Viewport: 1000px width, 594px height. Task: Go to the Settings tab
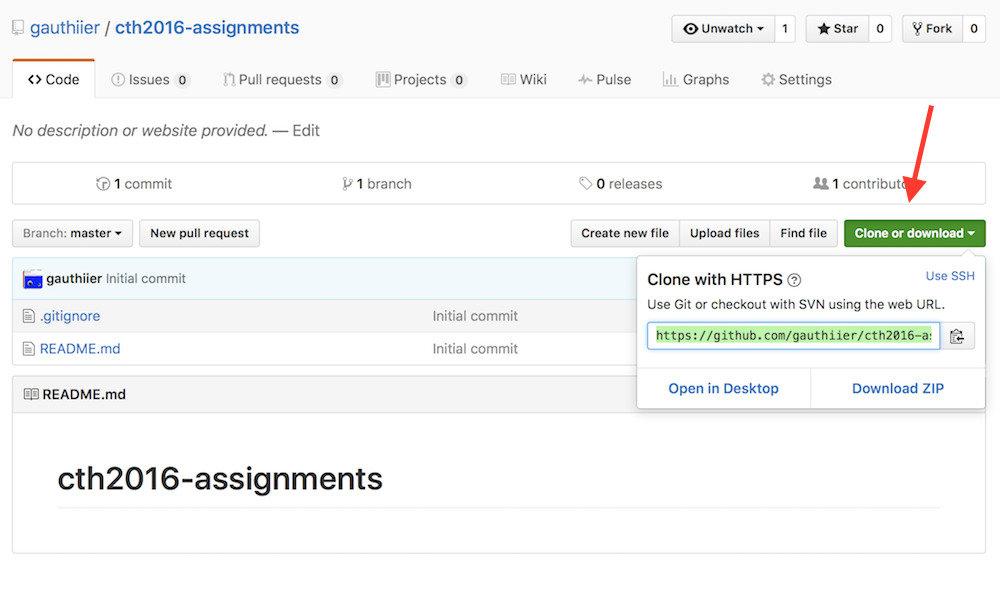point(796,80)
